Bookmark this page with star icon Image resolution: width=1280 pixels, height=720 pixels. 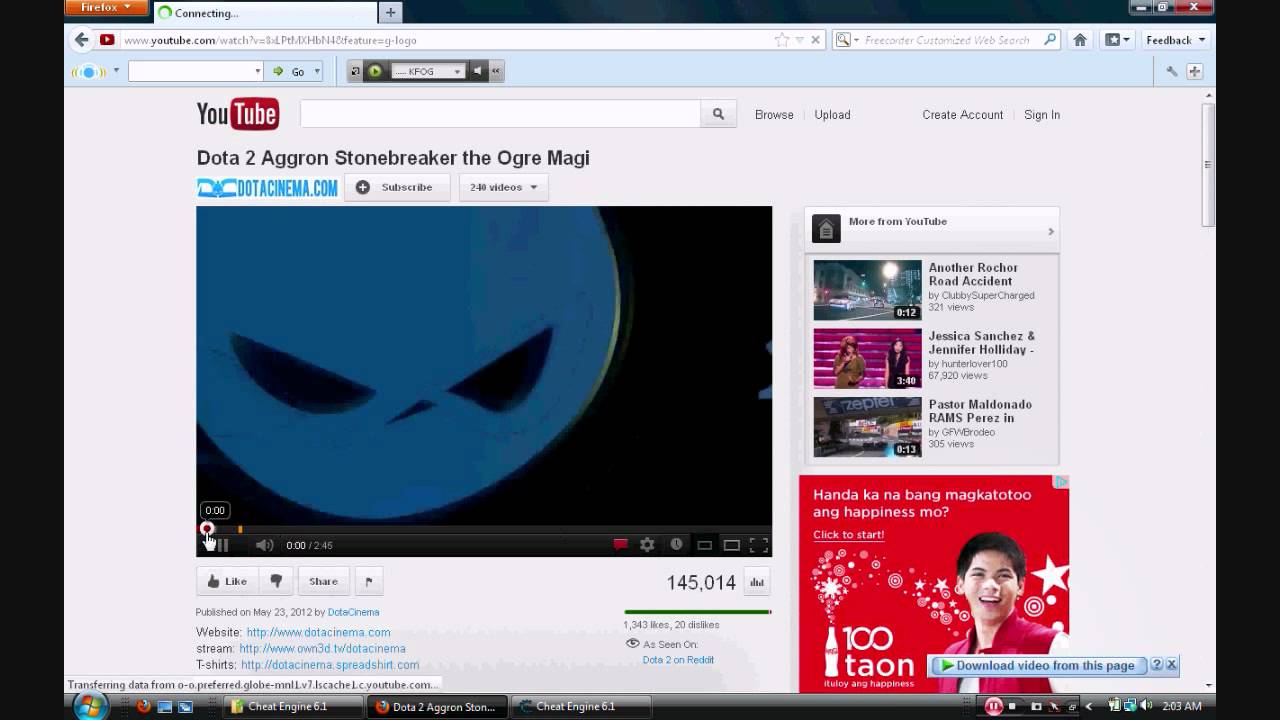(781, 40)
